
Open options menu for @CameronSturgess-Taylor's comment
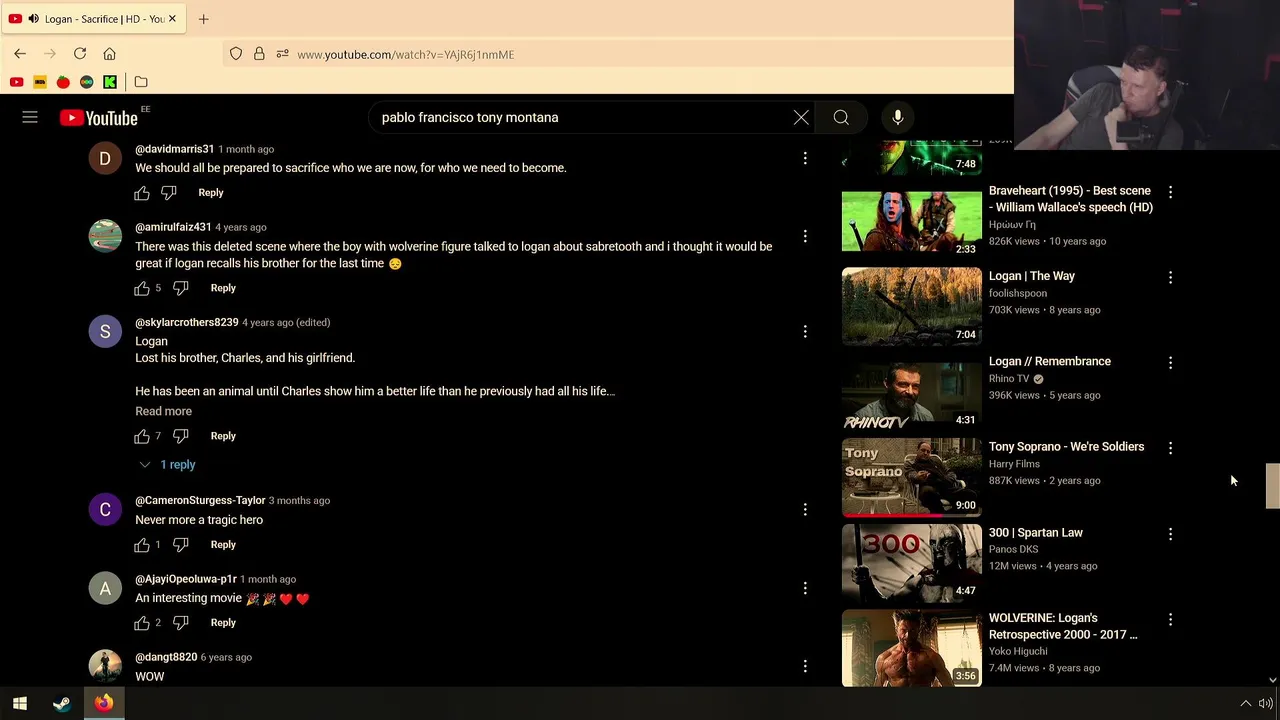coord(805,509)
